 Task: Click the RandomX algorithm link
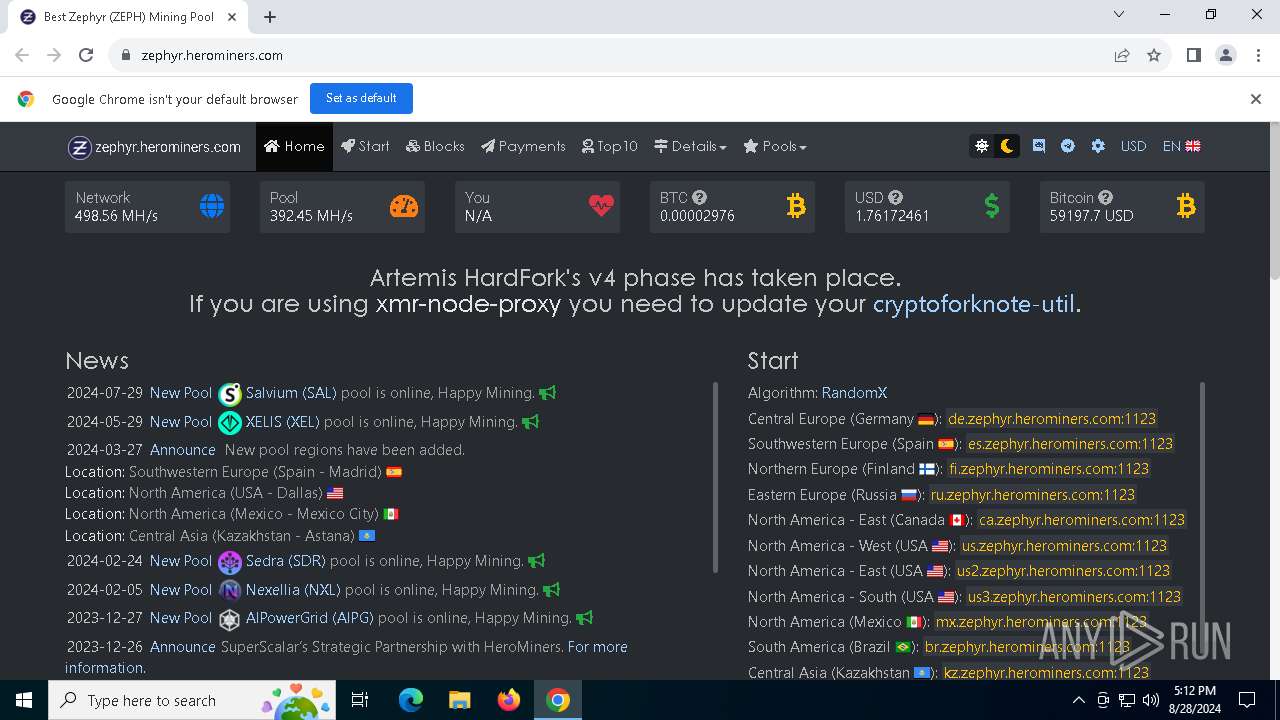tap(854, 393)
